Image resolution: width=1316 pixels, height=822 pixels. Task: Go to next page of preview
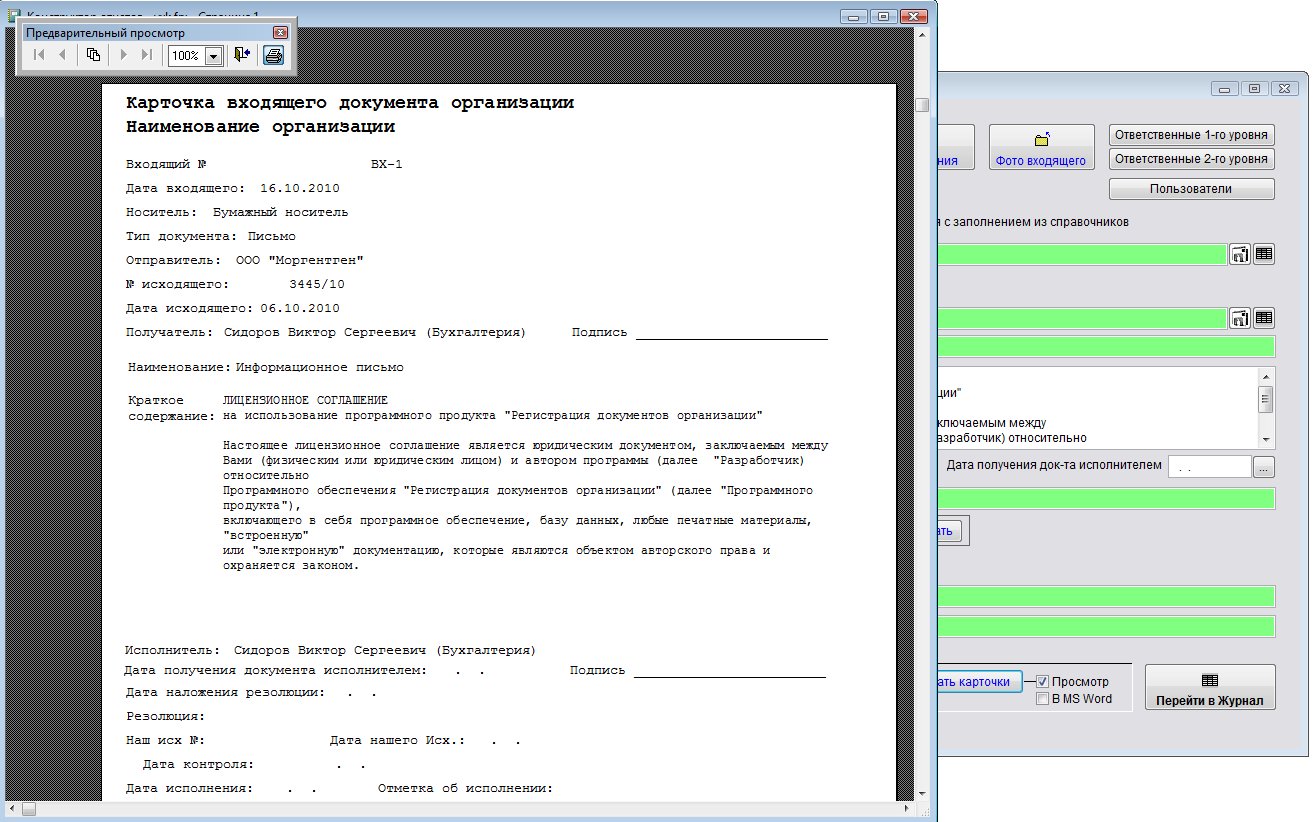click(124, 55)
